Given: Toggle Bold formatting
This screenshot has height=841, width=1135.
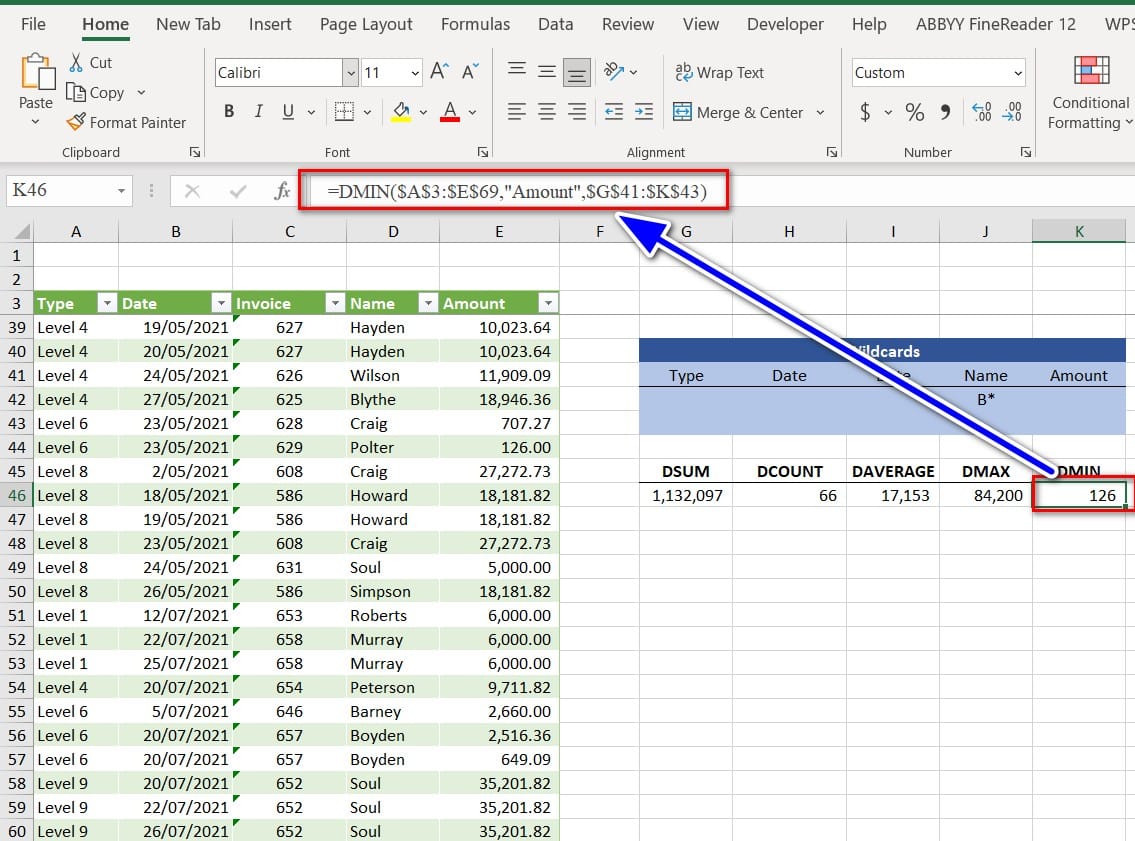Looking at the screenshot, I should pyautogui.click(x=229, y=112).
